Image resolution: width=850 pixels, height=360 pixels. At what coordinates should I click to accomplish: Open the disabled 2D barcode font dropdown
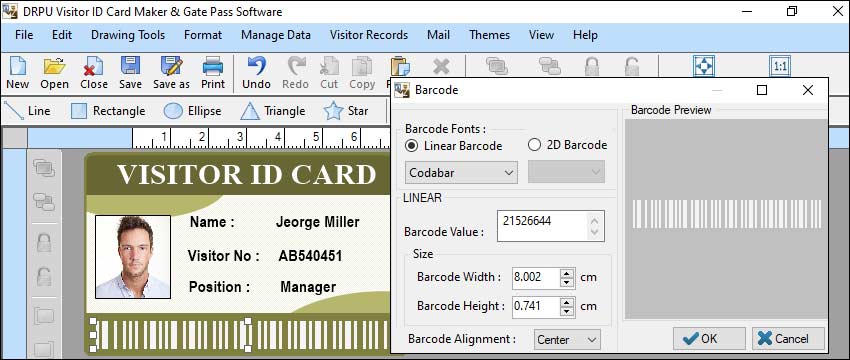[x=566, y=172]
